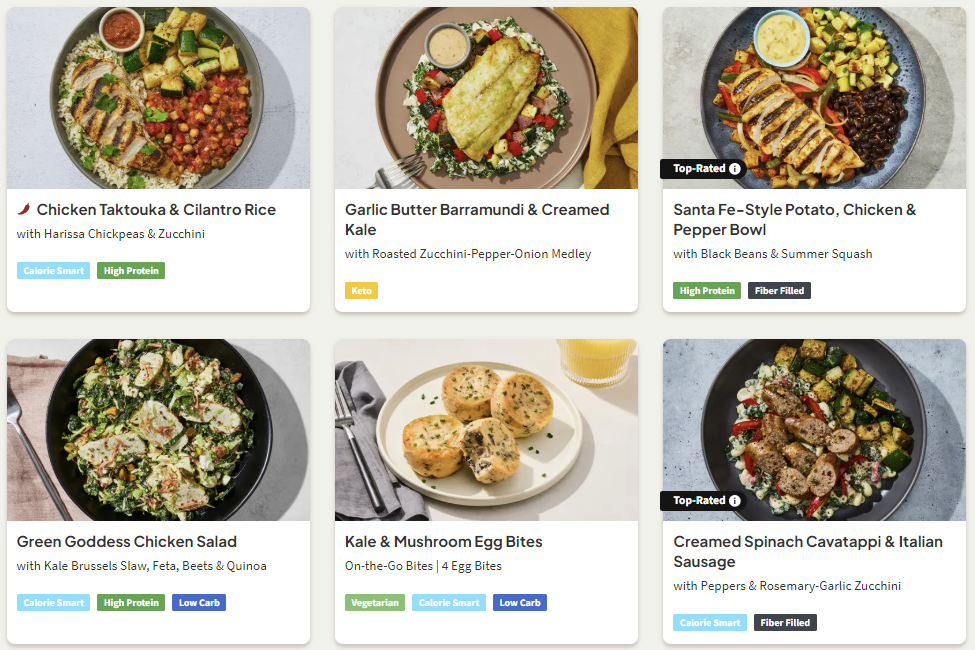Click Calorie Smart tag on Cavatappi card

(x=710, y=623)
